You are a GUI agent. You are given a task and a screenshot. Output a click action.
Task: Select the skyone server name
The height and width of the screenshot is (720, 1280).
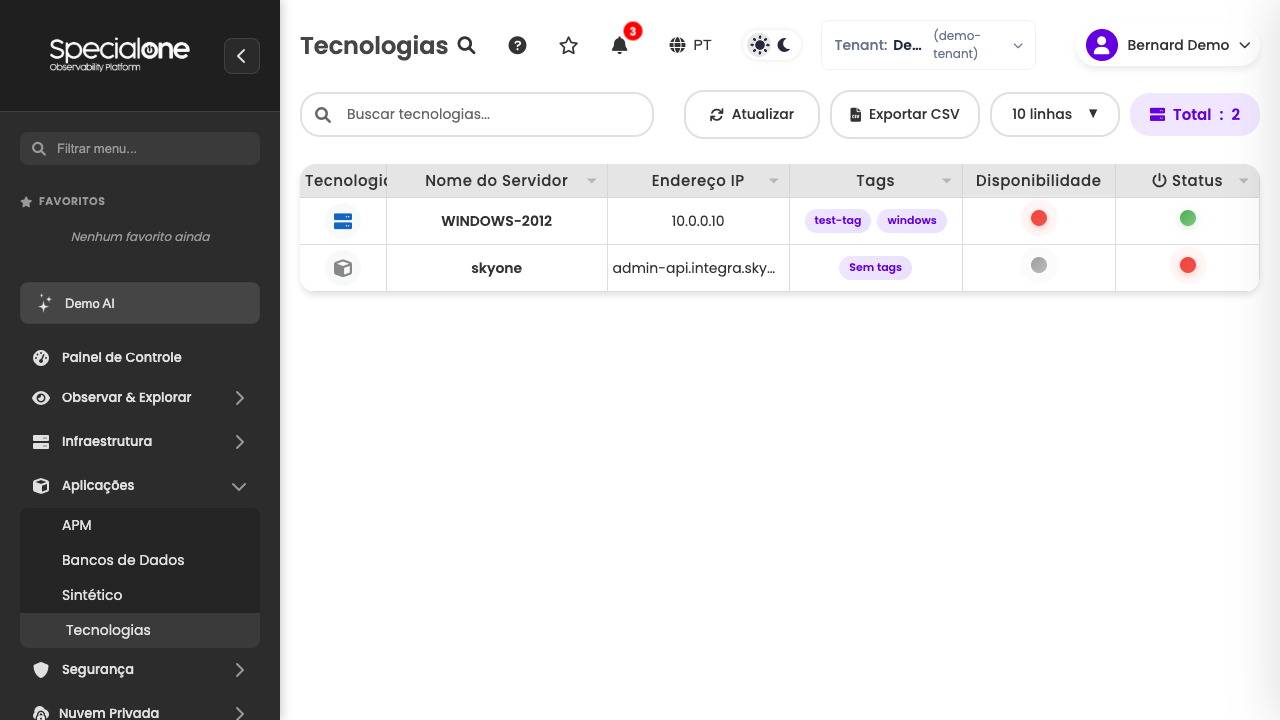(497, 268)
